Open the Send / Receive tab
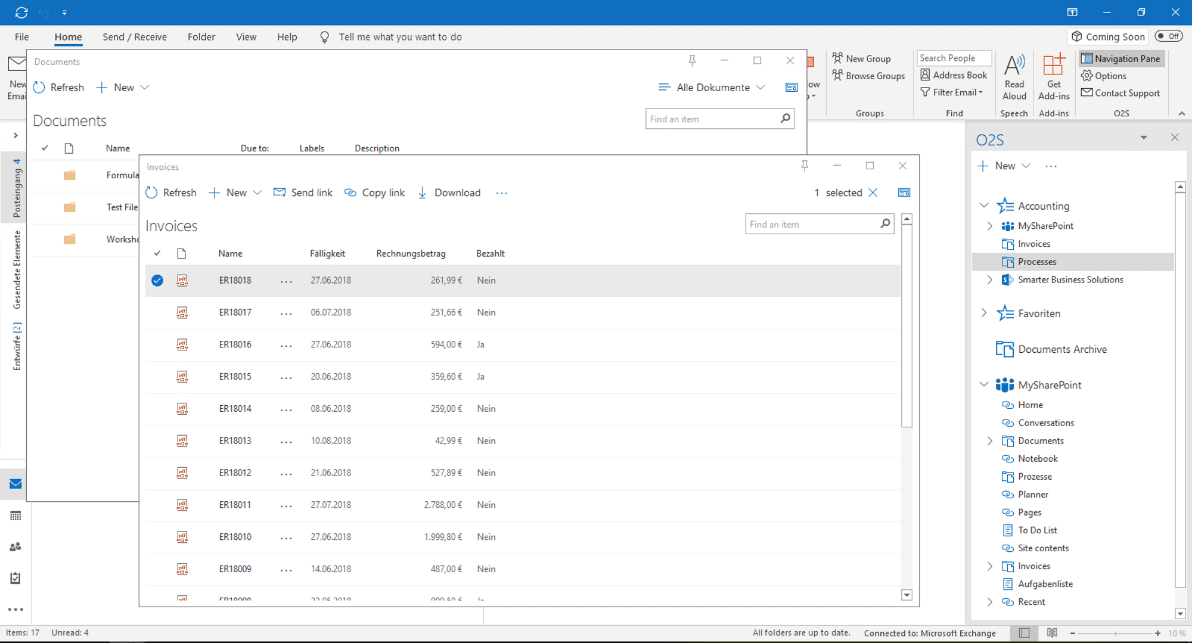The width and height of the screenshot is (1192, 643). [x=135, y=36]
